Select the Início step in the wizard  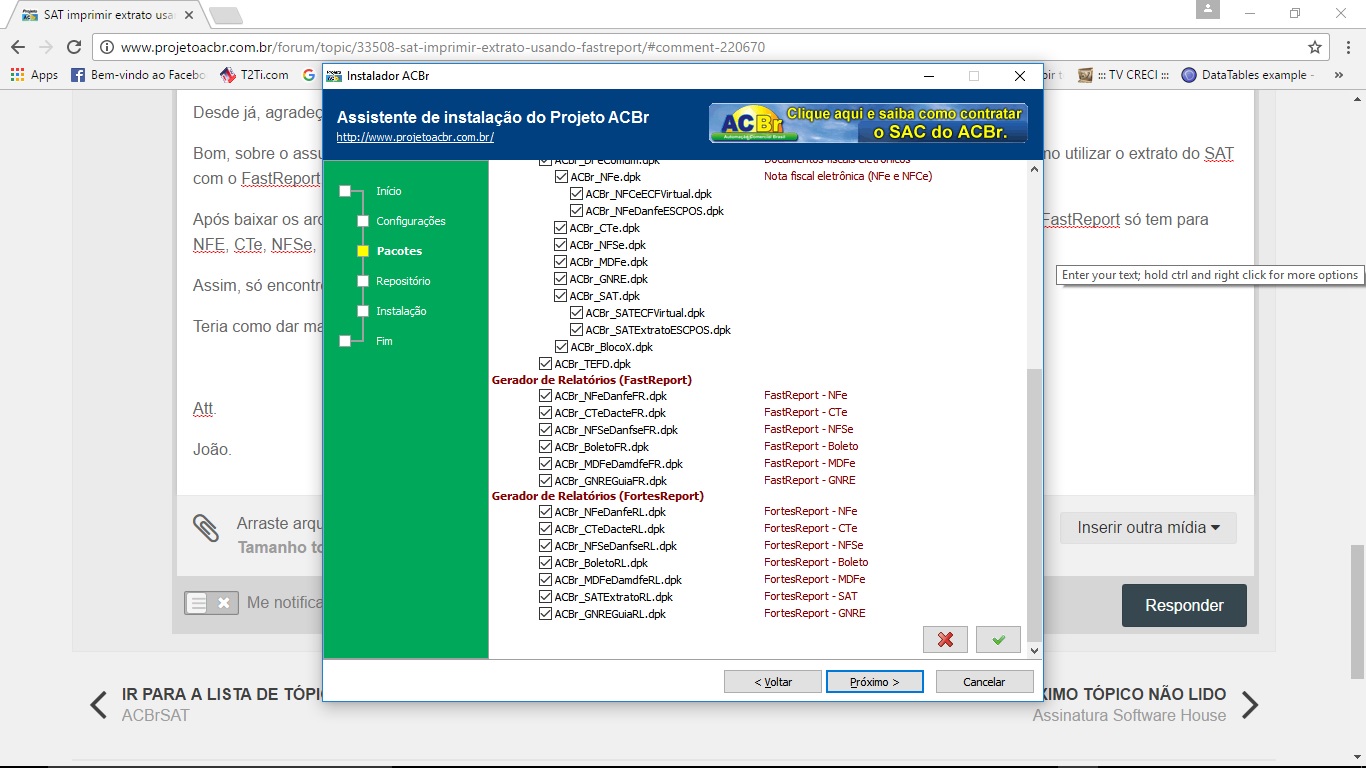[389, 191]
